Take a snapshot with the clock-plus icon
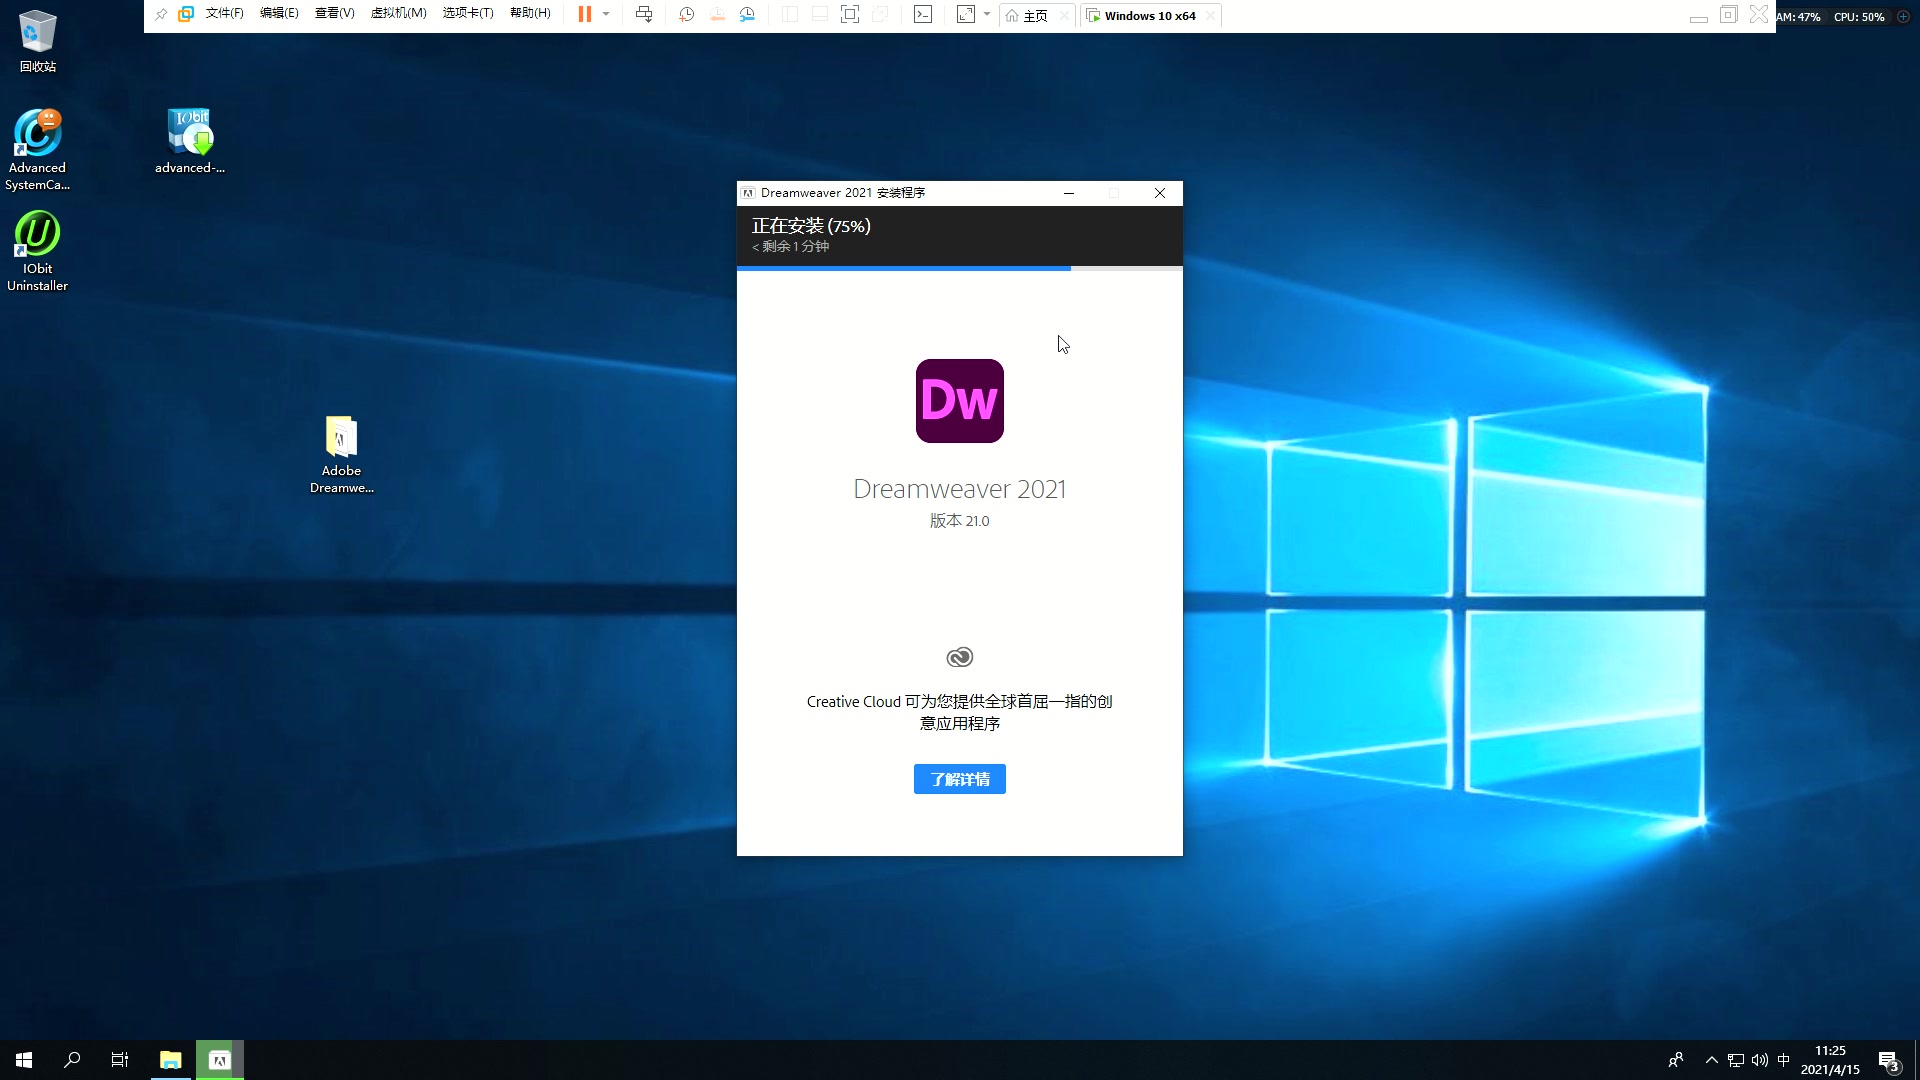The height and width of the screenshot is (1080, 1920). point(687,14)
